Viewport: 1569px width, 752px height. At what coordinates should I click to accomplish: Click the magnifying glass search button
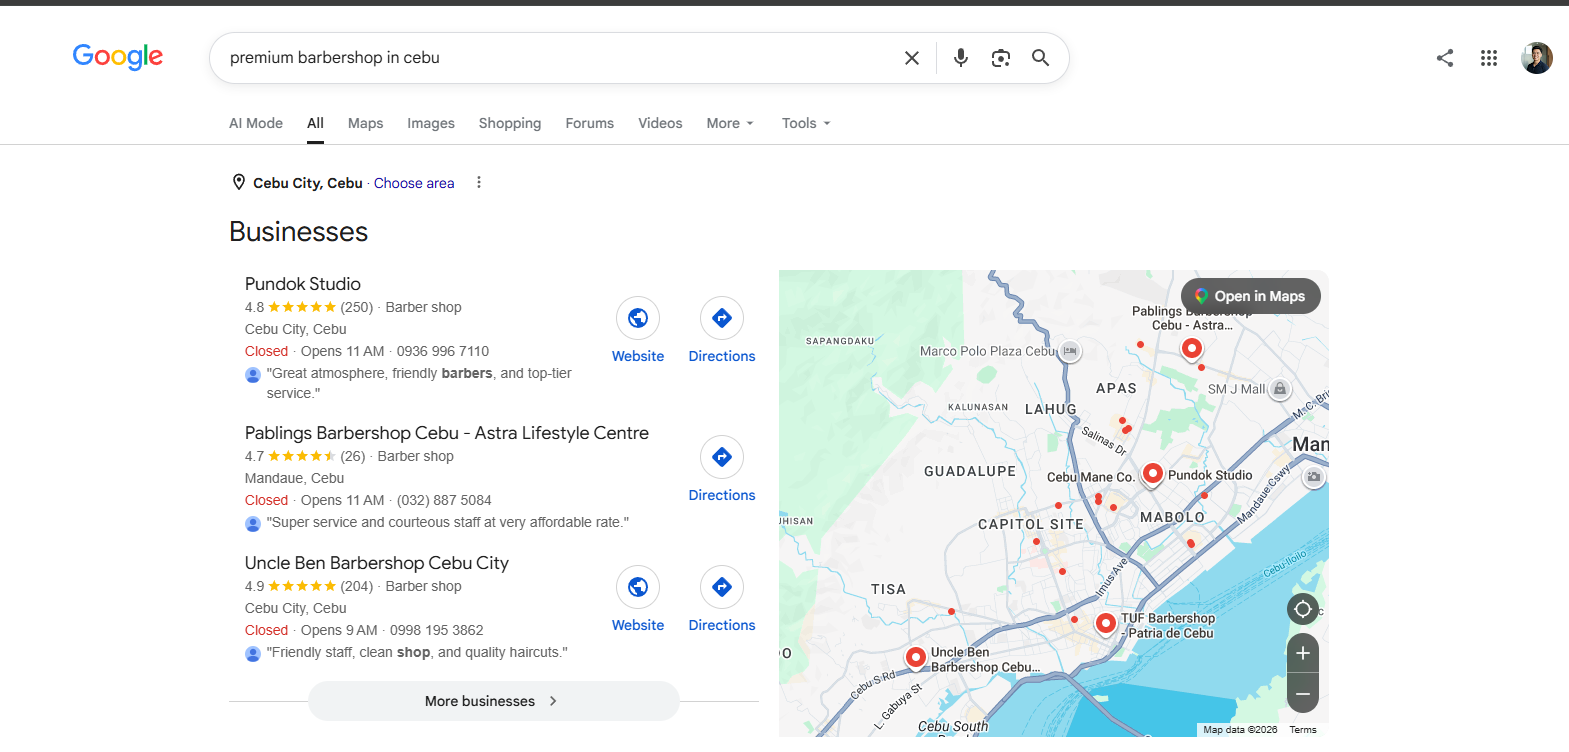tap(1041, 58)
